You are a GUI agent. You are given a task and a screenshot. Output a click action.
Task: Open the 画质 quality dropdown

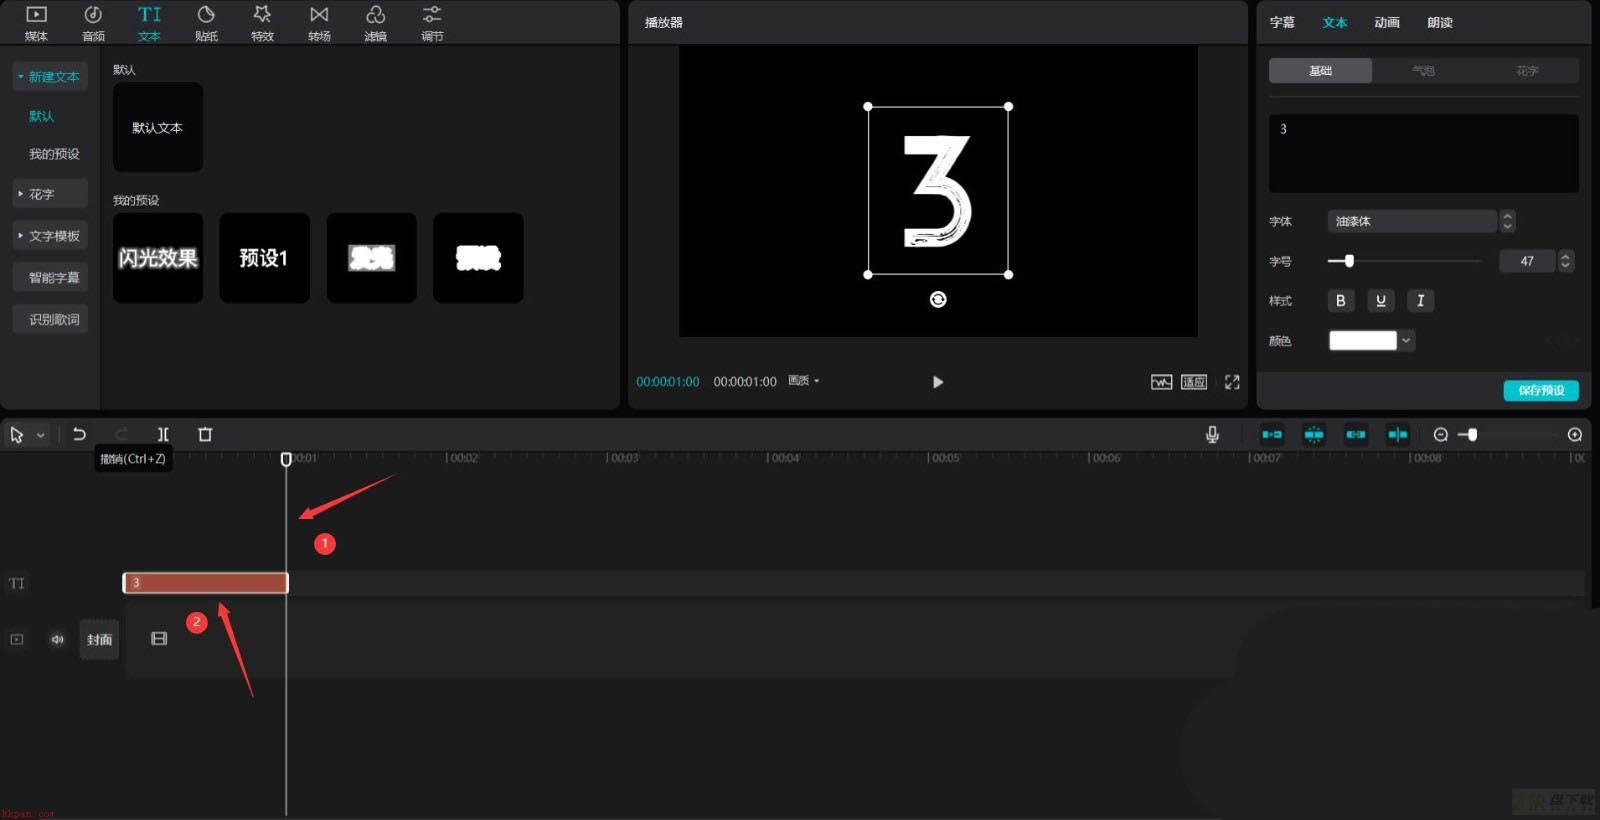pyautogui.click(x=804, y=381)
